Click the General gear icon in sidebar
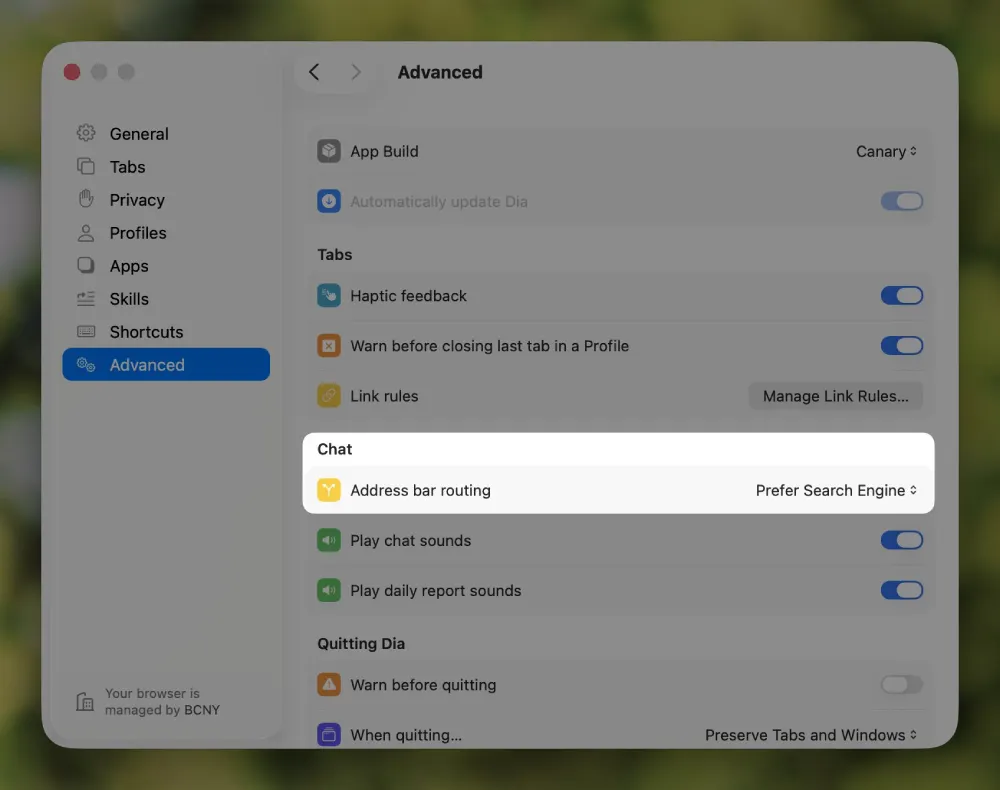Screen dimensions: 1000x790 [x=85, y=133]
